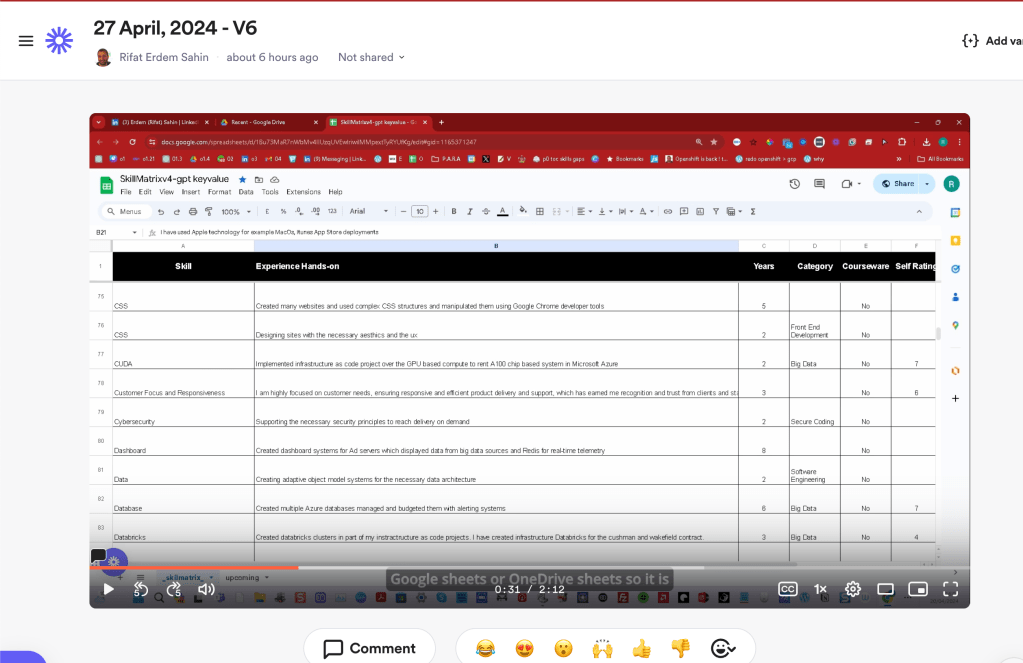Click the fill color bucket in Sheets

pos(523,211)
